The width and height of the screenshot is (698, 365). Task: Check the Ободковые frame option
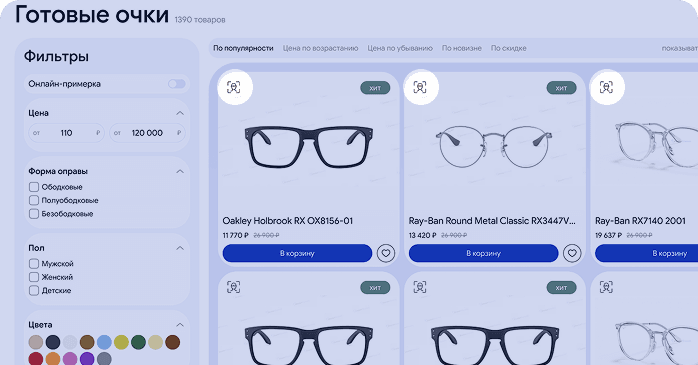pyautogui.click(x=34, y=187)
